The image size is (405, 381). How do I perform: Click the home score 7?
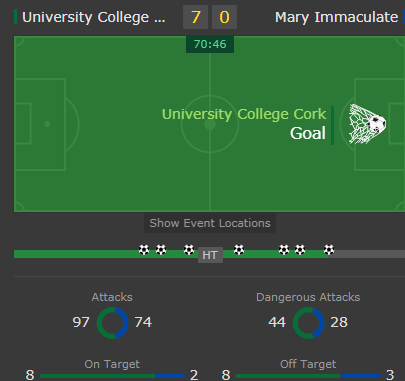(196, 17)
